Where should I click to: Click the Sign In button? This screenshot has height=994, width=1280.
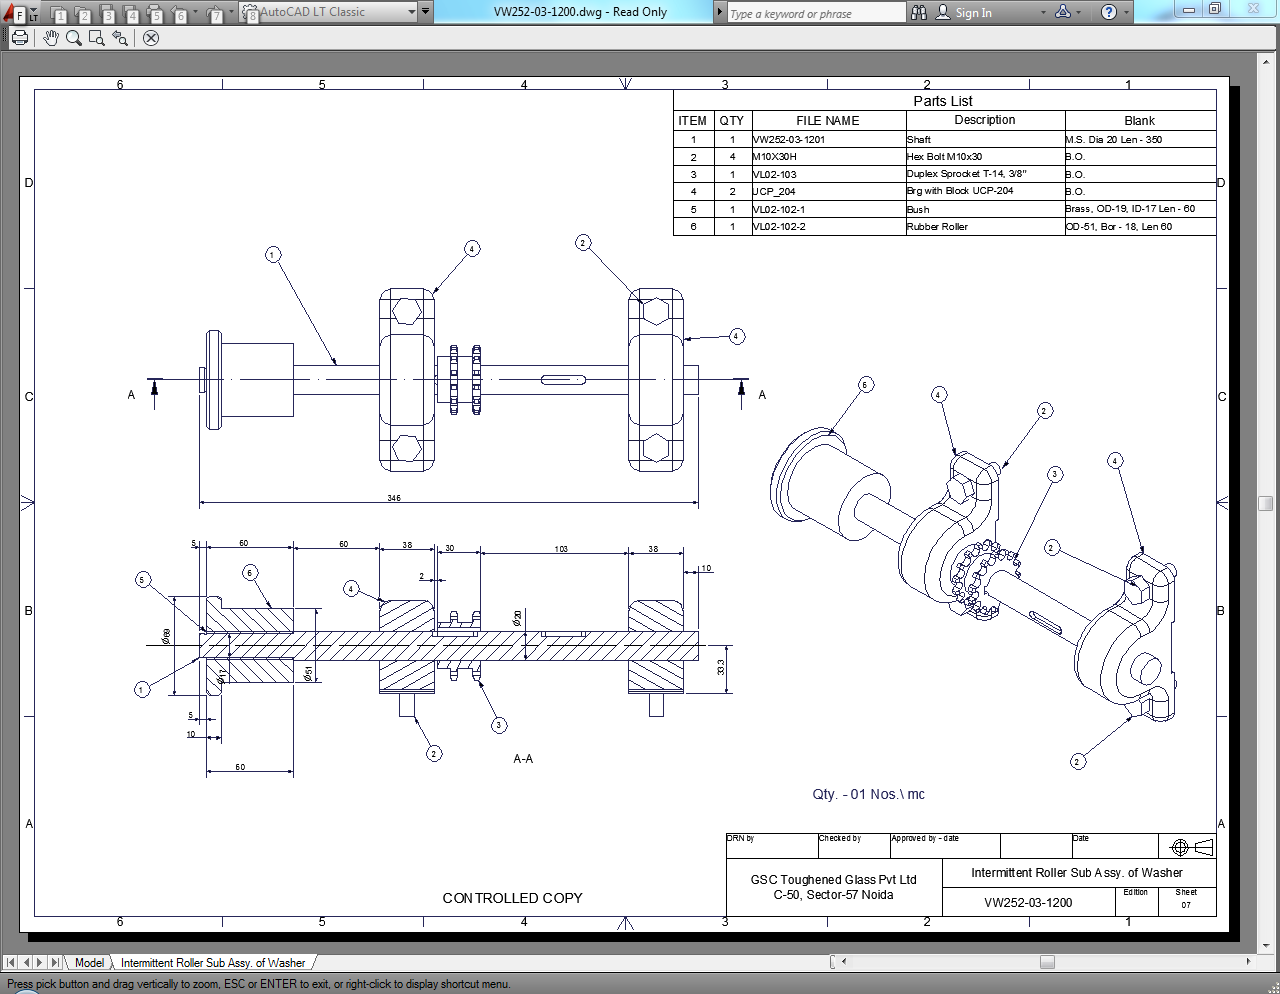point(964,13)
